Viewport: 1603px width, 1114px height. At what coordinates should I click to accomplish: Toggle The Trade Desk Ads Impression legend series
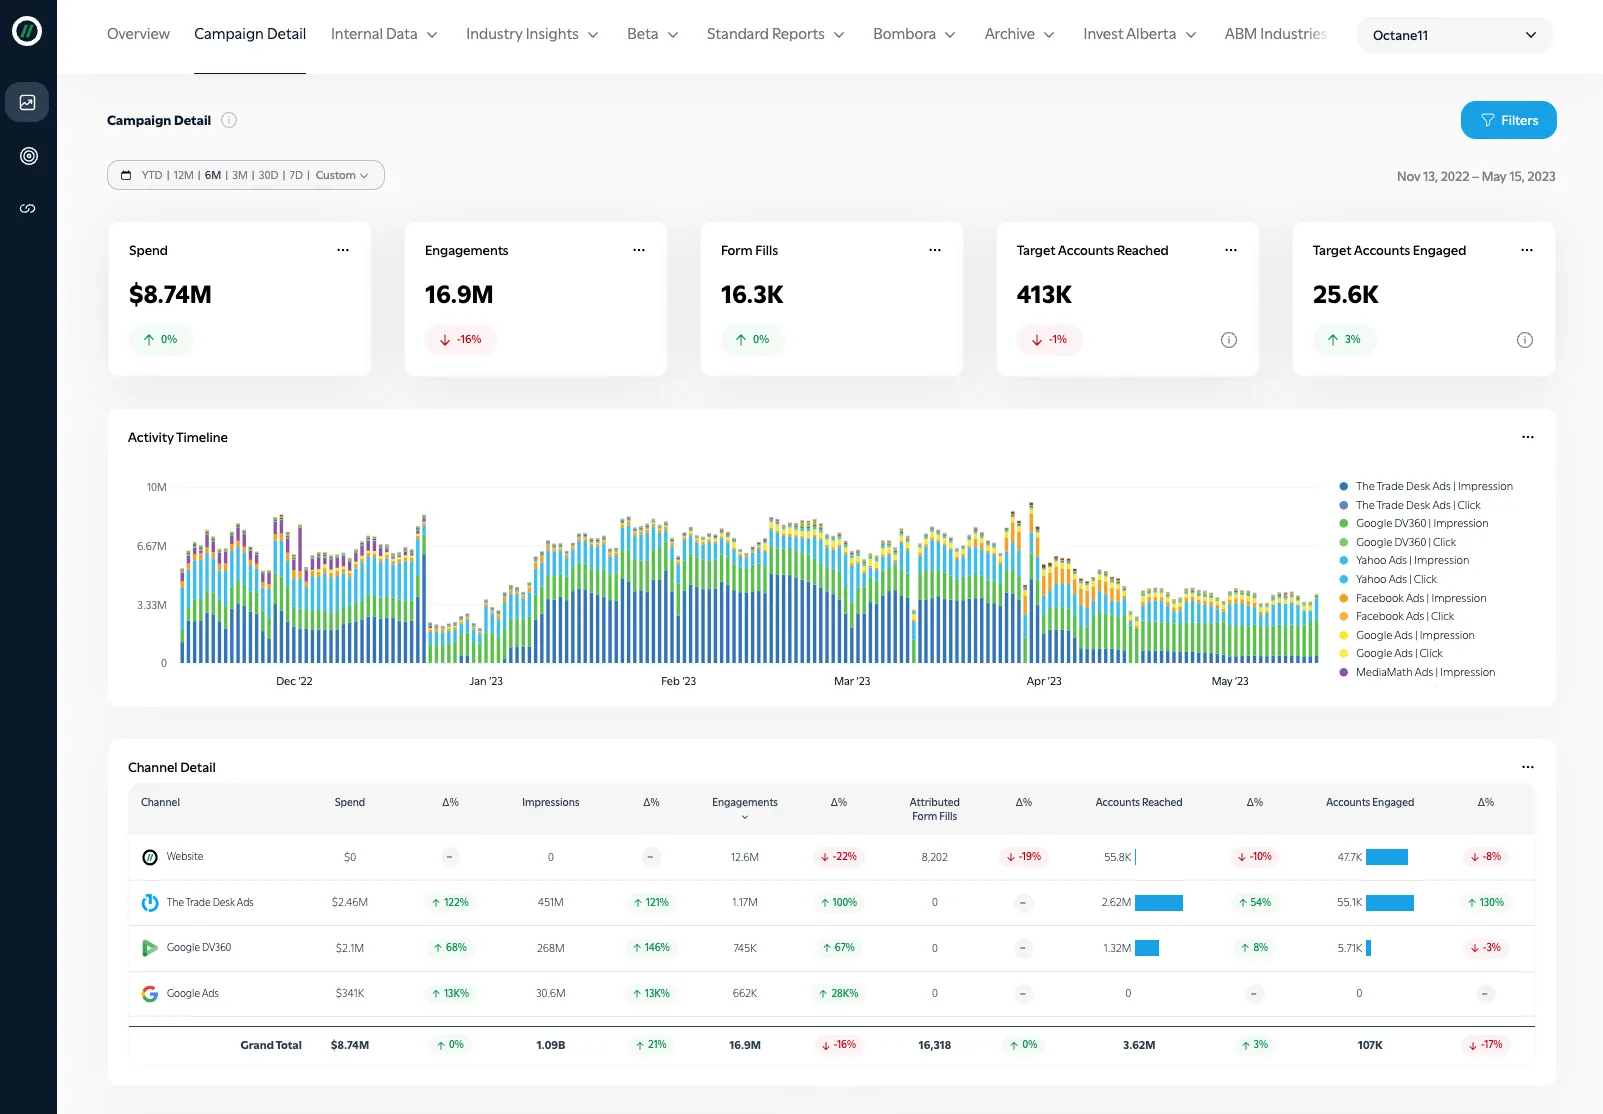tap(1433, 487)
